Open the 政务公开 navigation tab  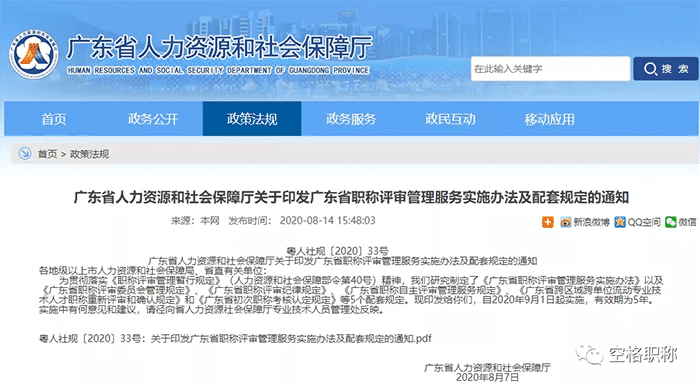[153, 119]
